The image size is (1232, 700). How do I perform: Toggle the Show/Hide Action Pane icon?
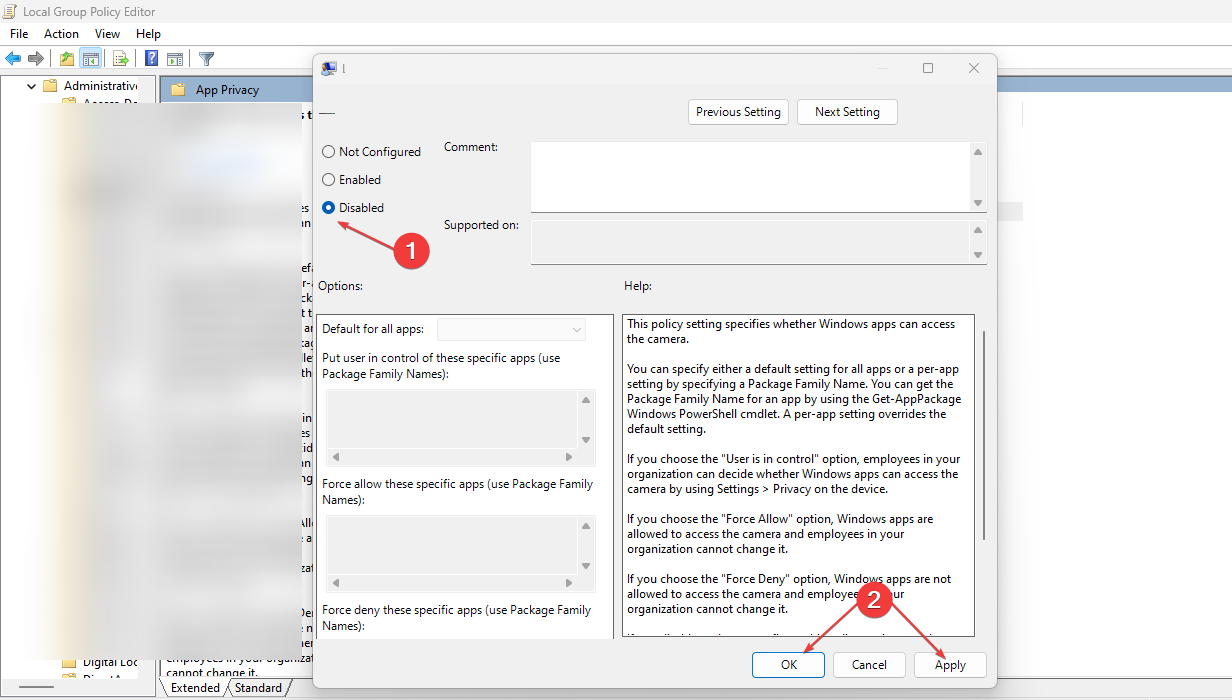pyautogui.click(x=175, y=59)
